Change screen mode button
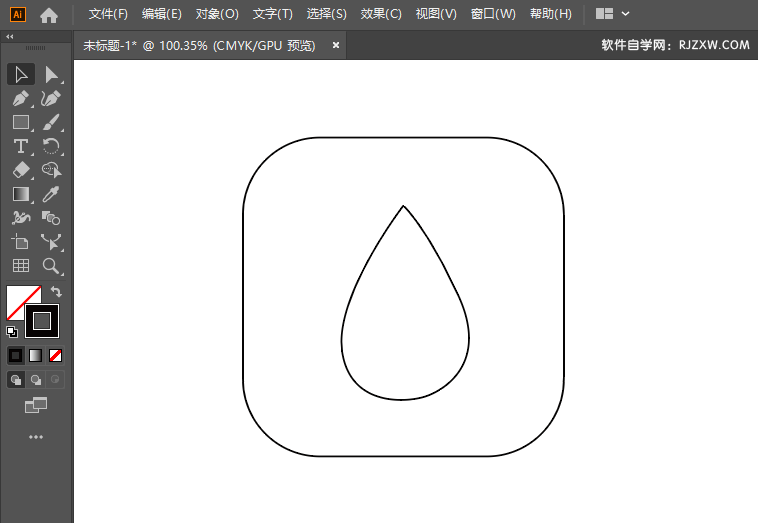Screen dimensions: 758x523 pyautogui.click(x=36, y=405)
